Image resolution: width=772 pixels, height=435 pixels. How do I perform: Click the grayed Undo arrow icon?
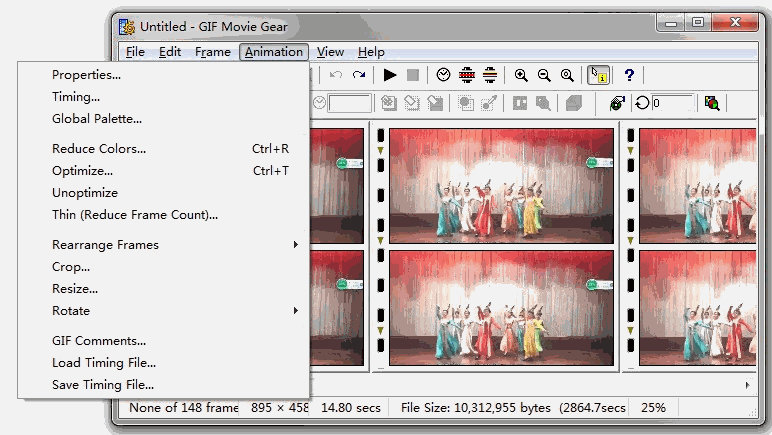pos(336,75)
